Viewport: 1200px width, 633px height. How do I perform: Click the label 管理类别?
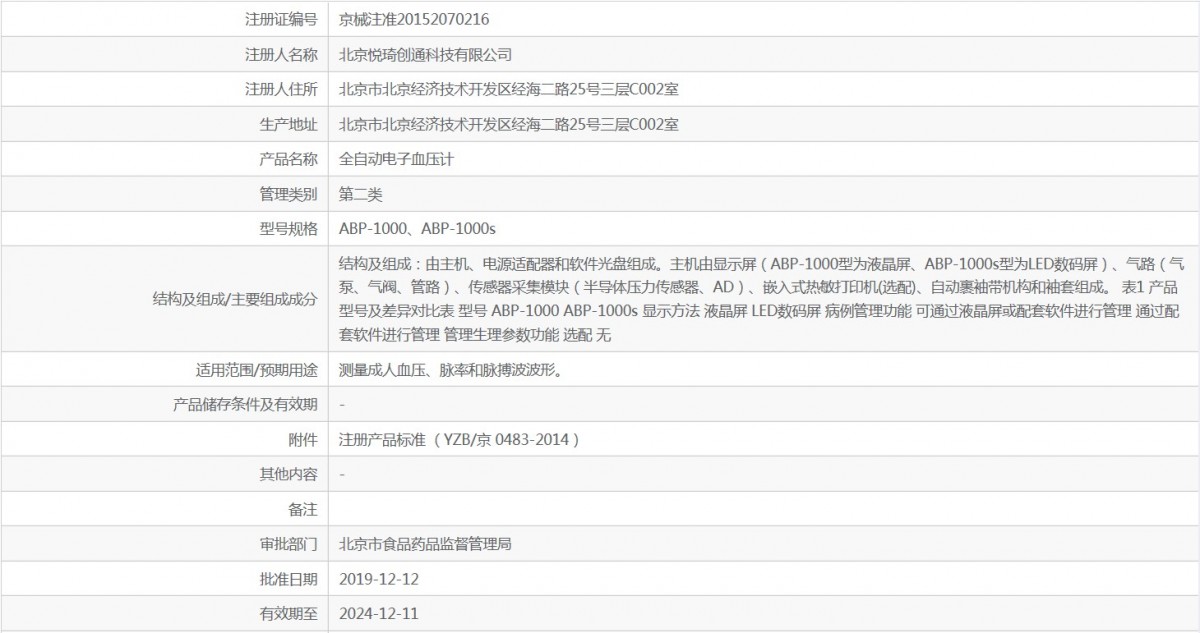pos(288,194)
